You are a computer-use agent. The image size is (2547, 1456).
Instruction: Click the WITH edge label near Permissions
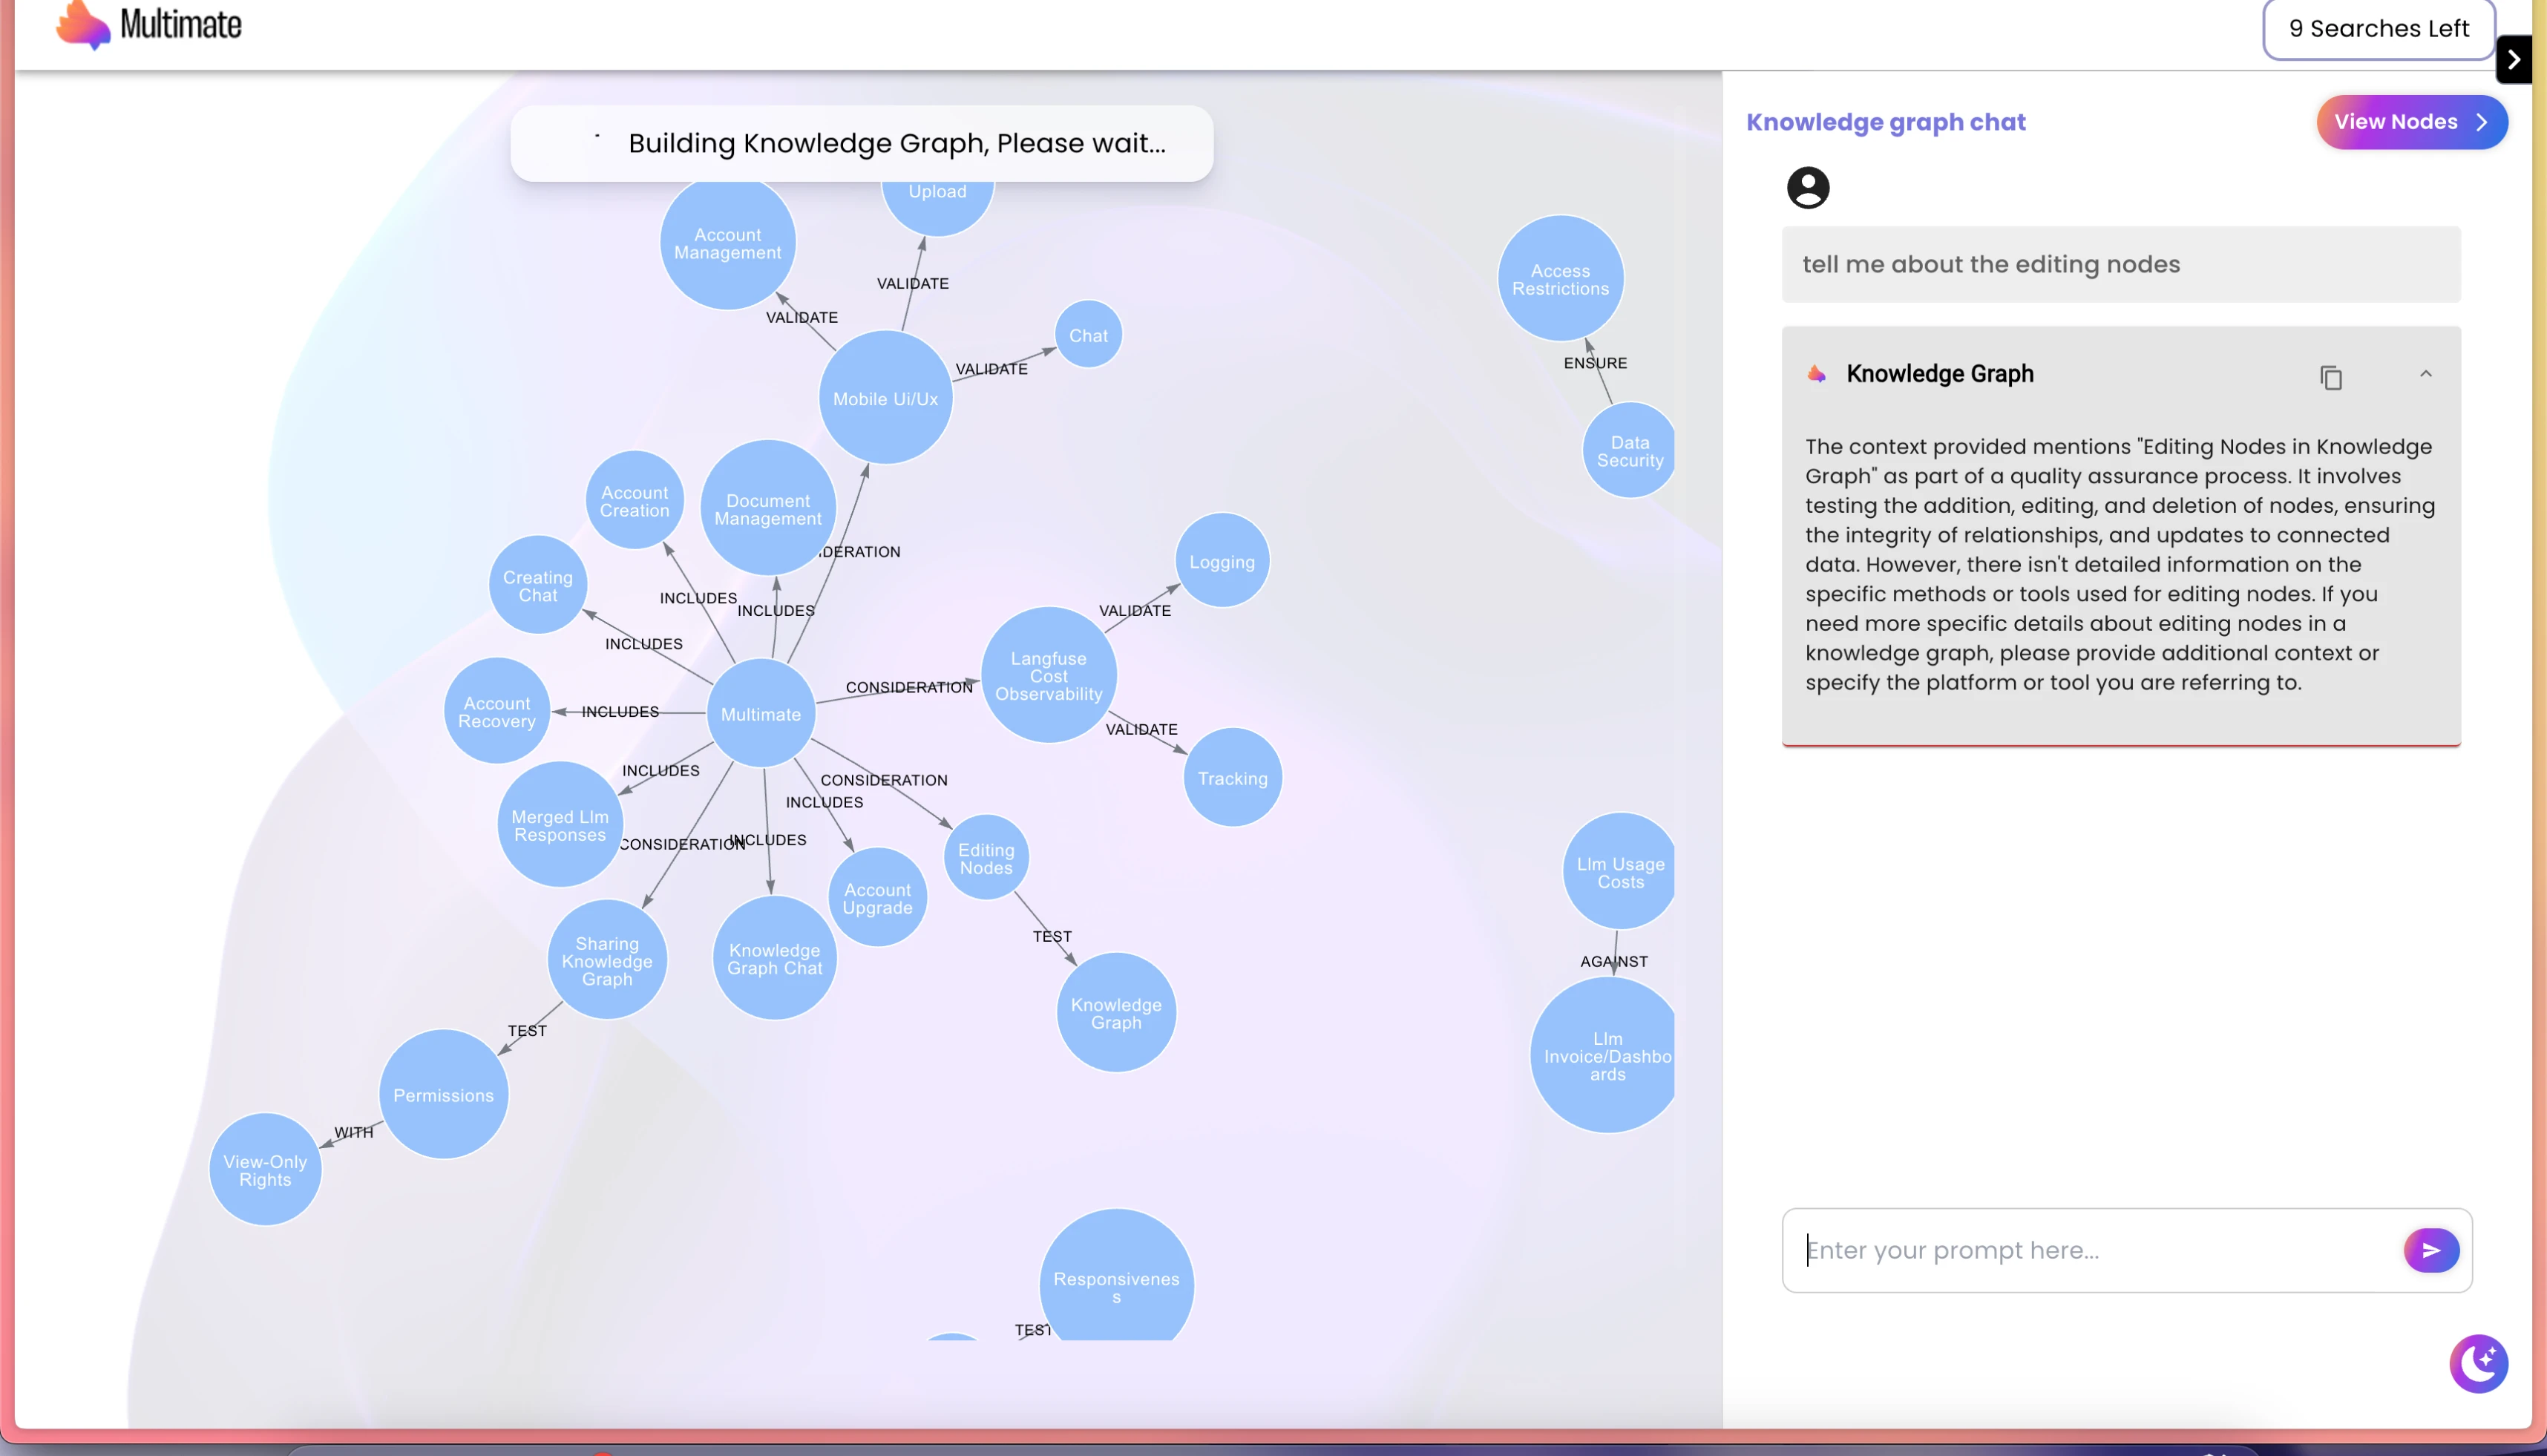coord(353,1132)
